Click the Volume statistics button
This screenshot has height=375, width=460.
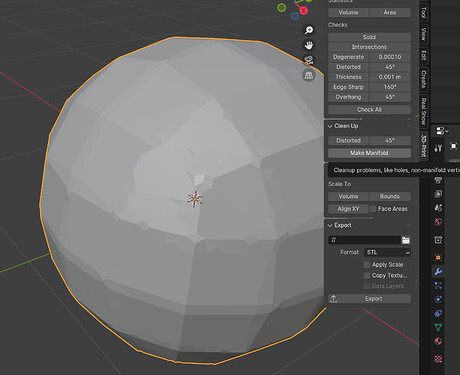[348, 13]
